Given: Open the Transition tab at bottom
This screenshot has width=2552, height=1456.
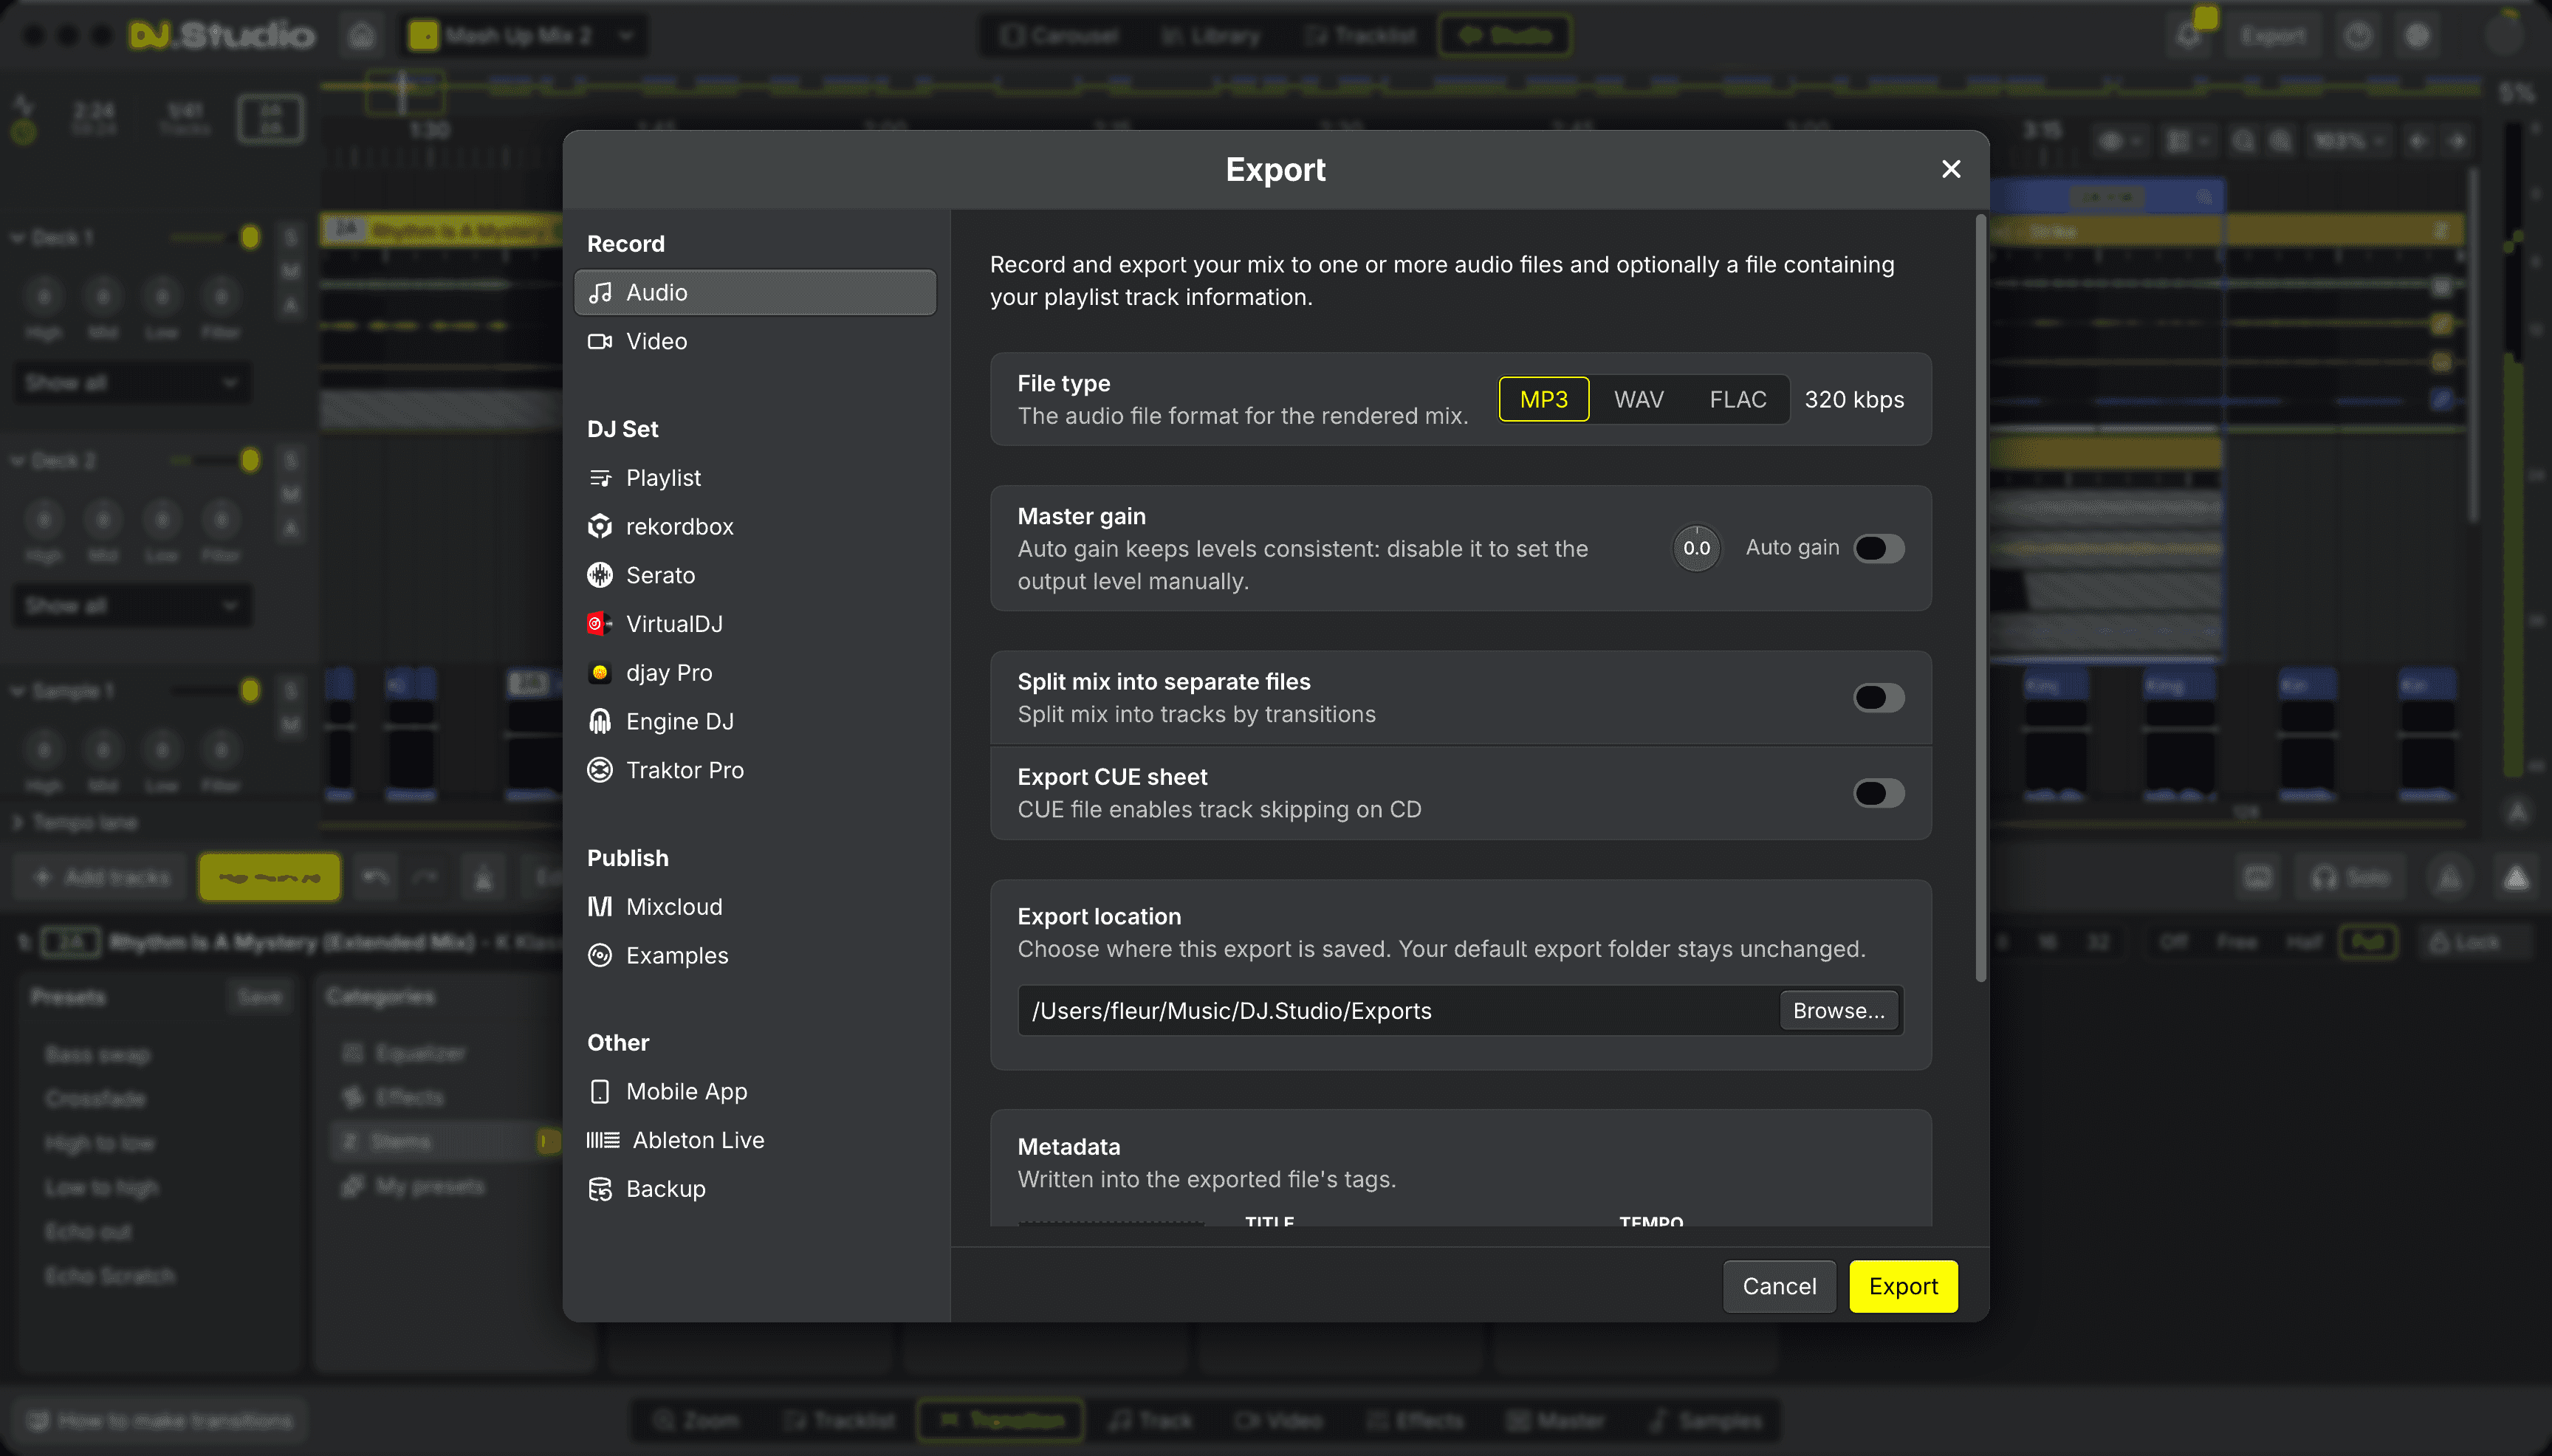Looking at the screenshot, I should (x=1002, y=1421).
